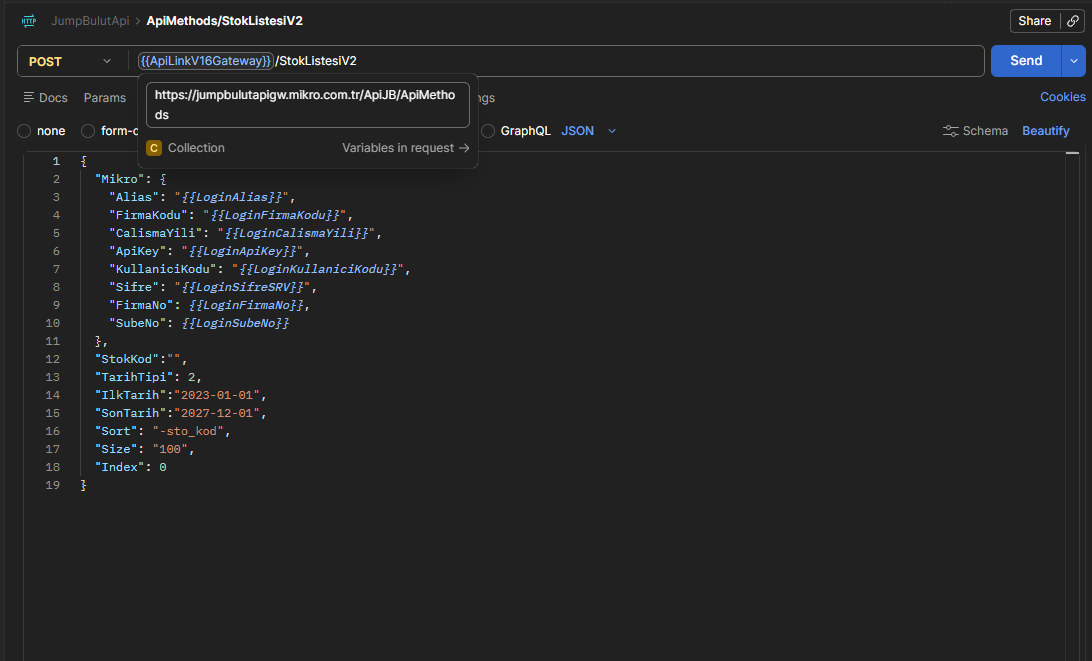This screenshot has width=1092, height=661.
Task: Click the HTTP request type icon
Action: (29, 21)
